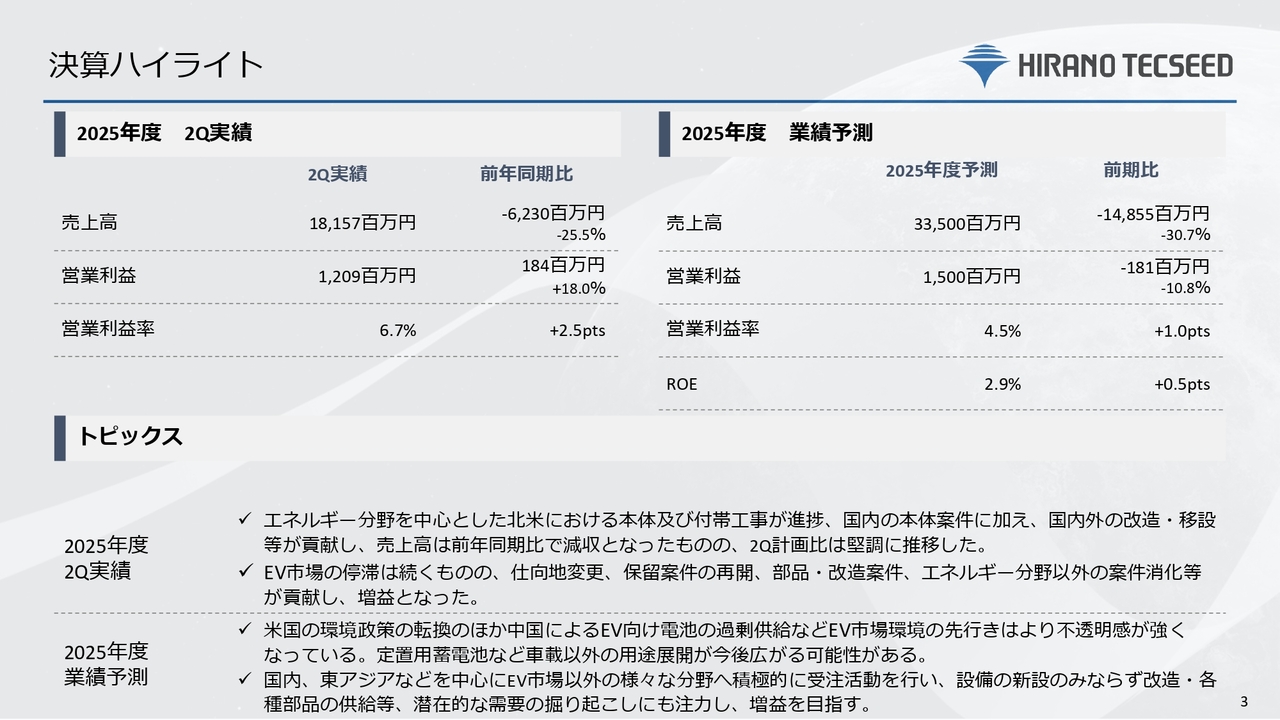Click the +18.0% operating profit change

[578, 288]
